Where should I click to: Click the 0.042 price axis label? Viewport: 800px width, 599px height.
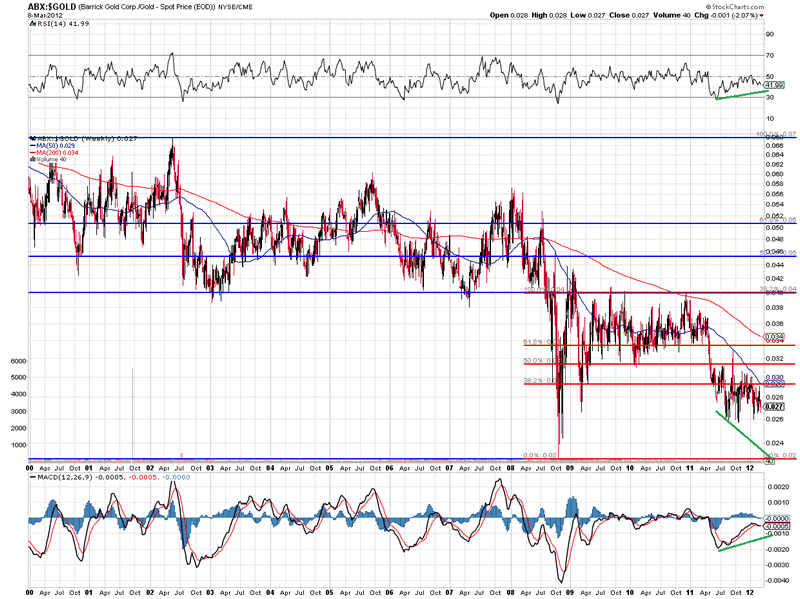(774, 279)
